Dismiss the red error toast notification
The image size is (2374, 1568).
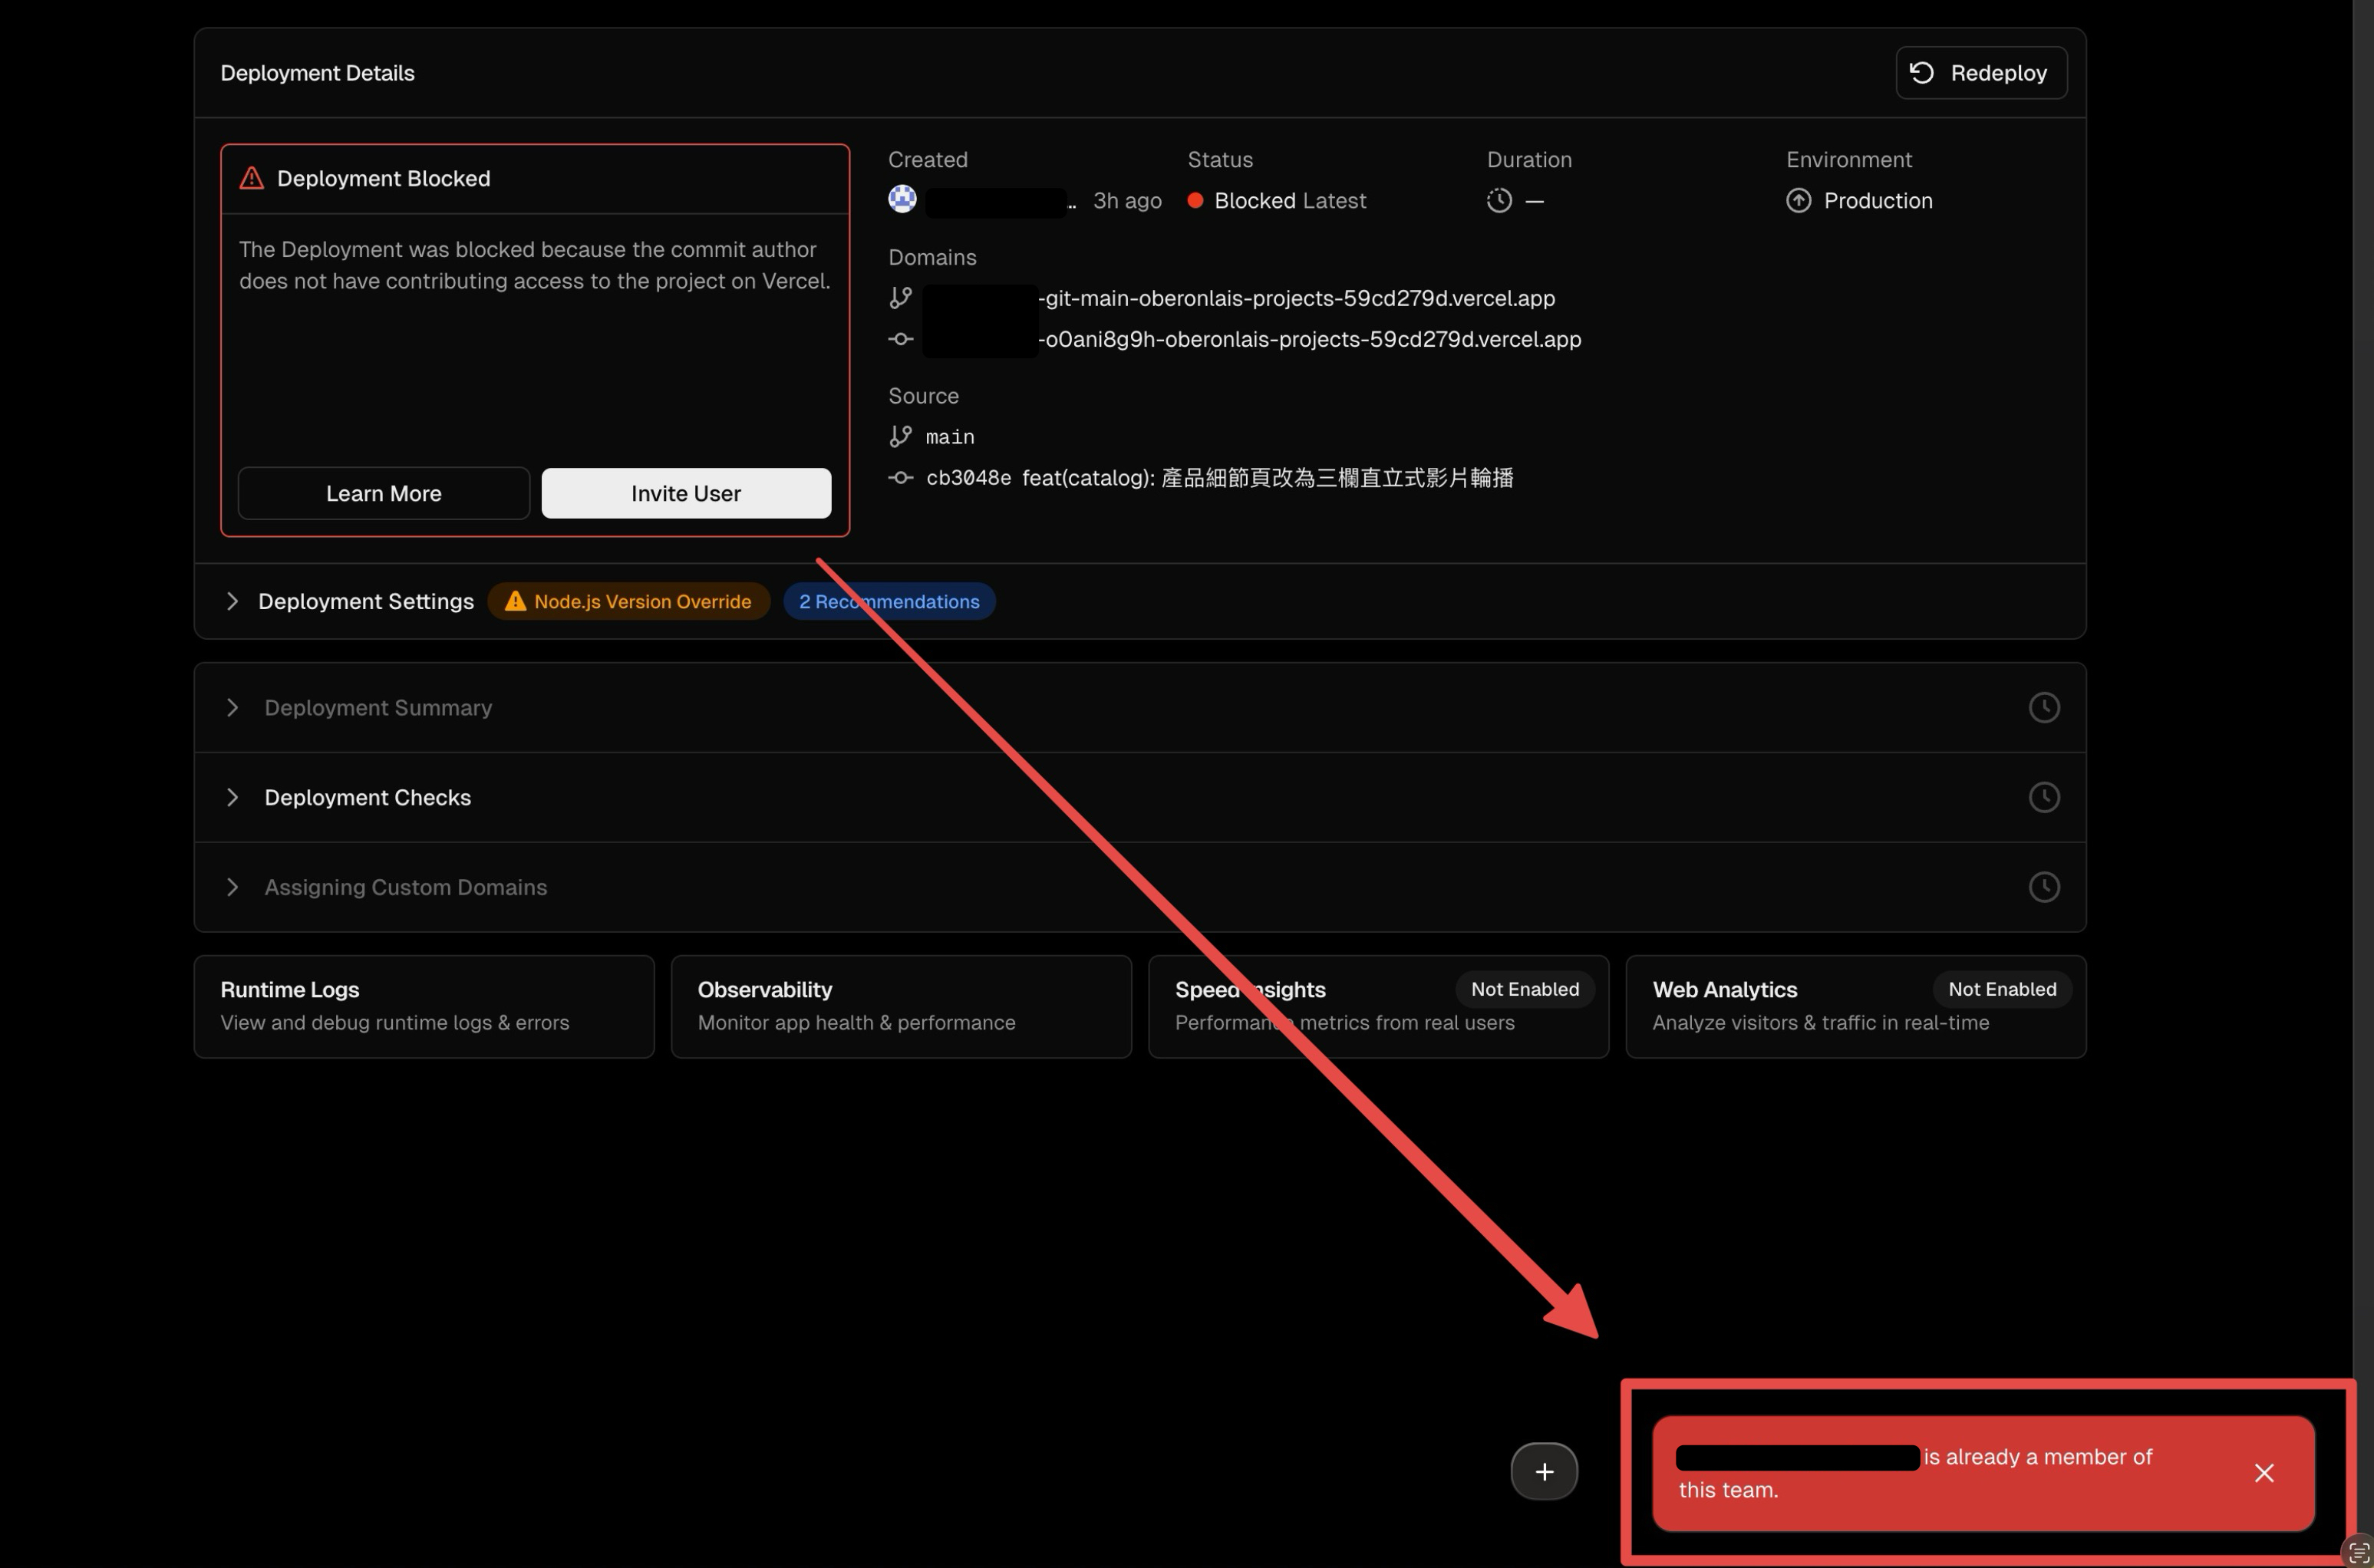2264,1473
